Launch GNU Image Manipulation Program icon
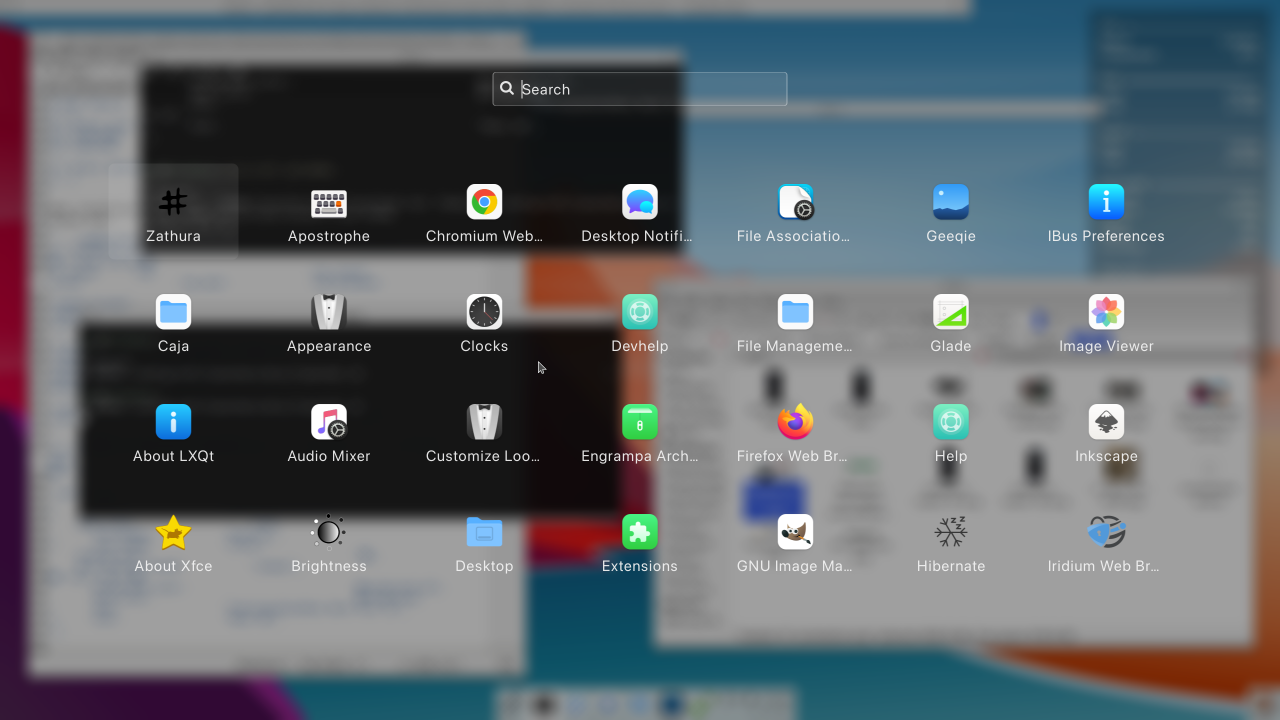Screen dimensions: 1280x720 pyautogui.click(x=796, y=532)
